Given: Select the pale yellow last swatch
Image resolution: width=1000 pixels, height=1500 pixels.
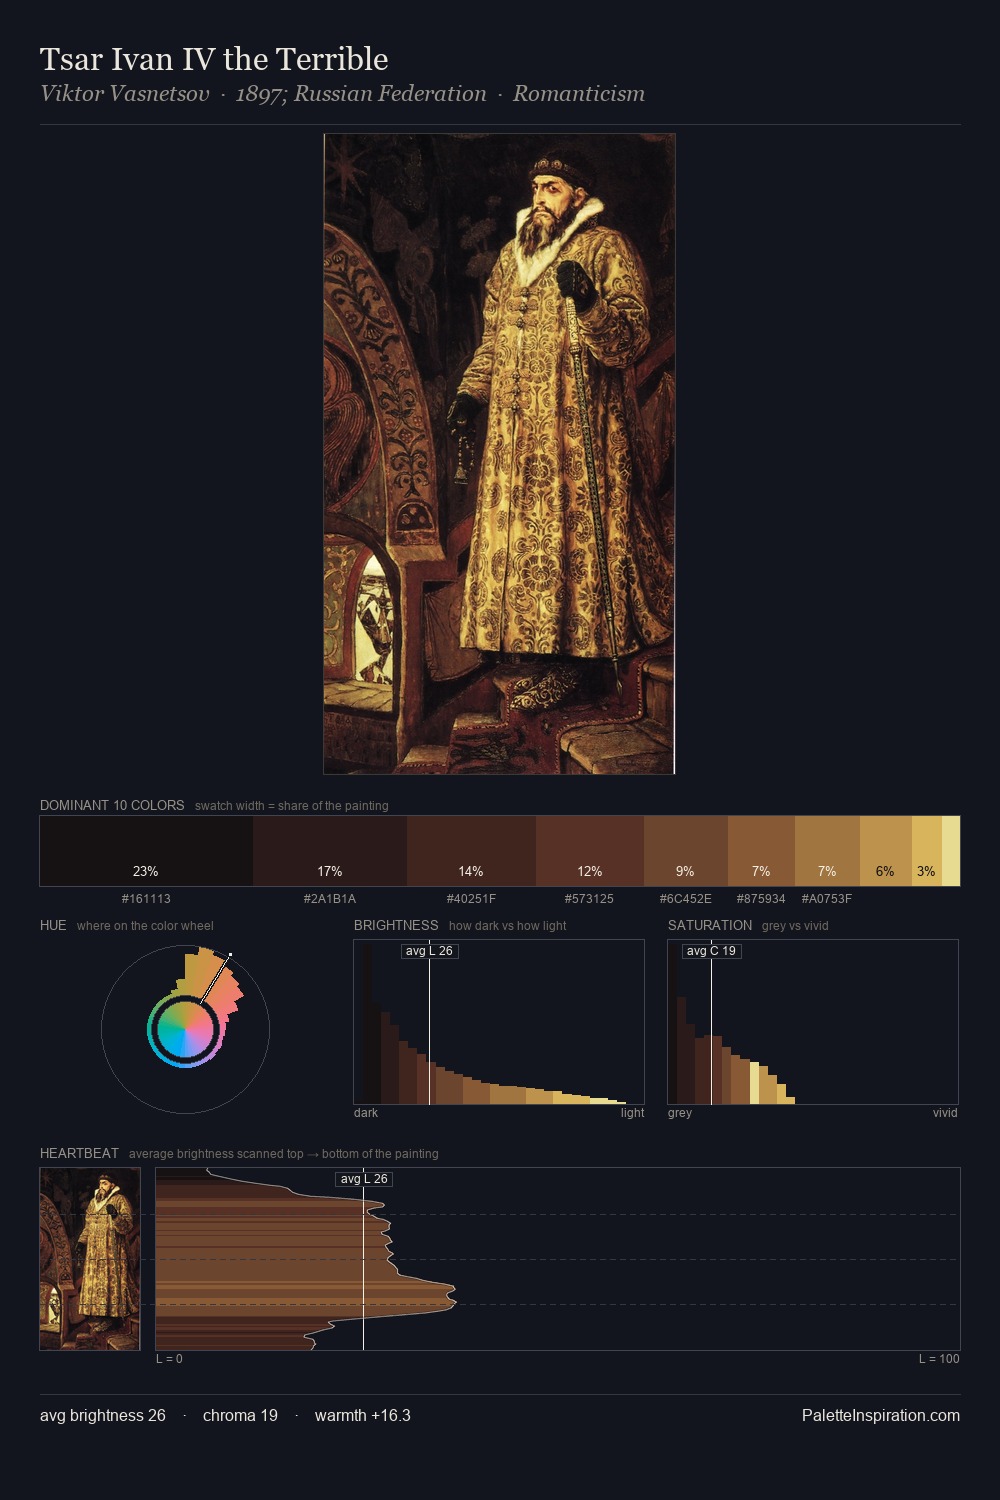Looking at the screenshot, I should [x=951, y=851].
